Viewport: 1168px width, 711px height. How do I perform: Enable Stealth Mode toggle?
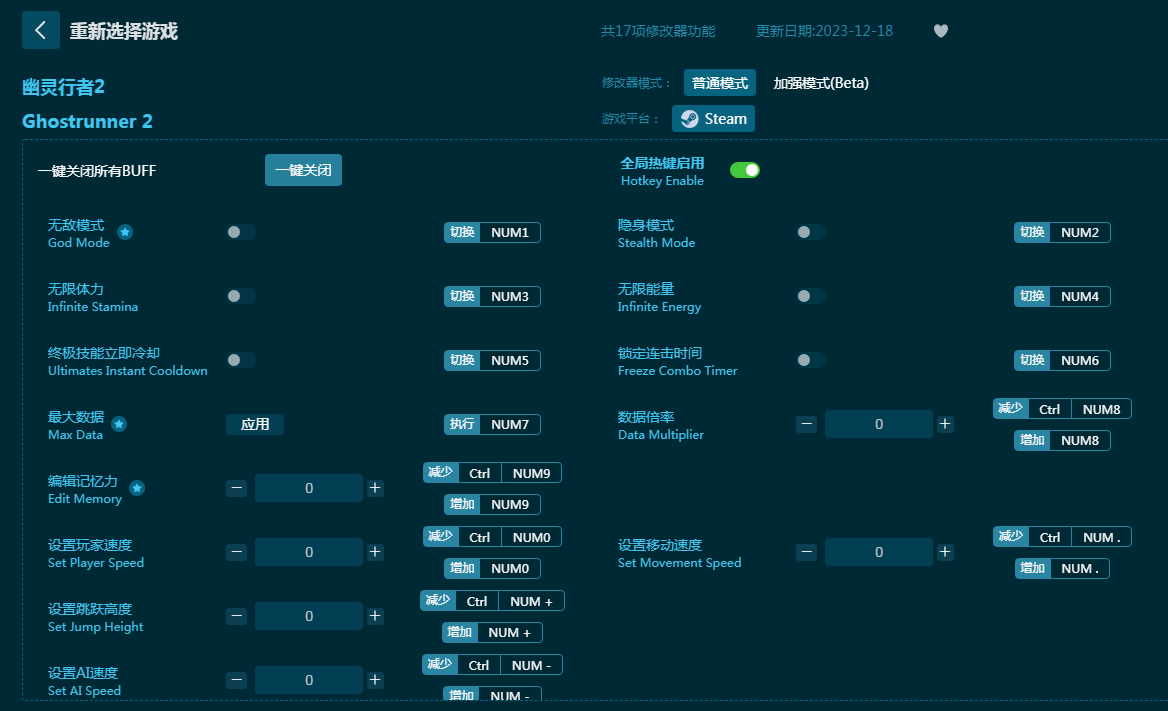point(810,233)
